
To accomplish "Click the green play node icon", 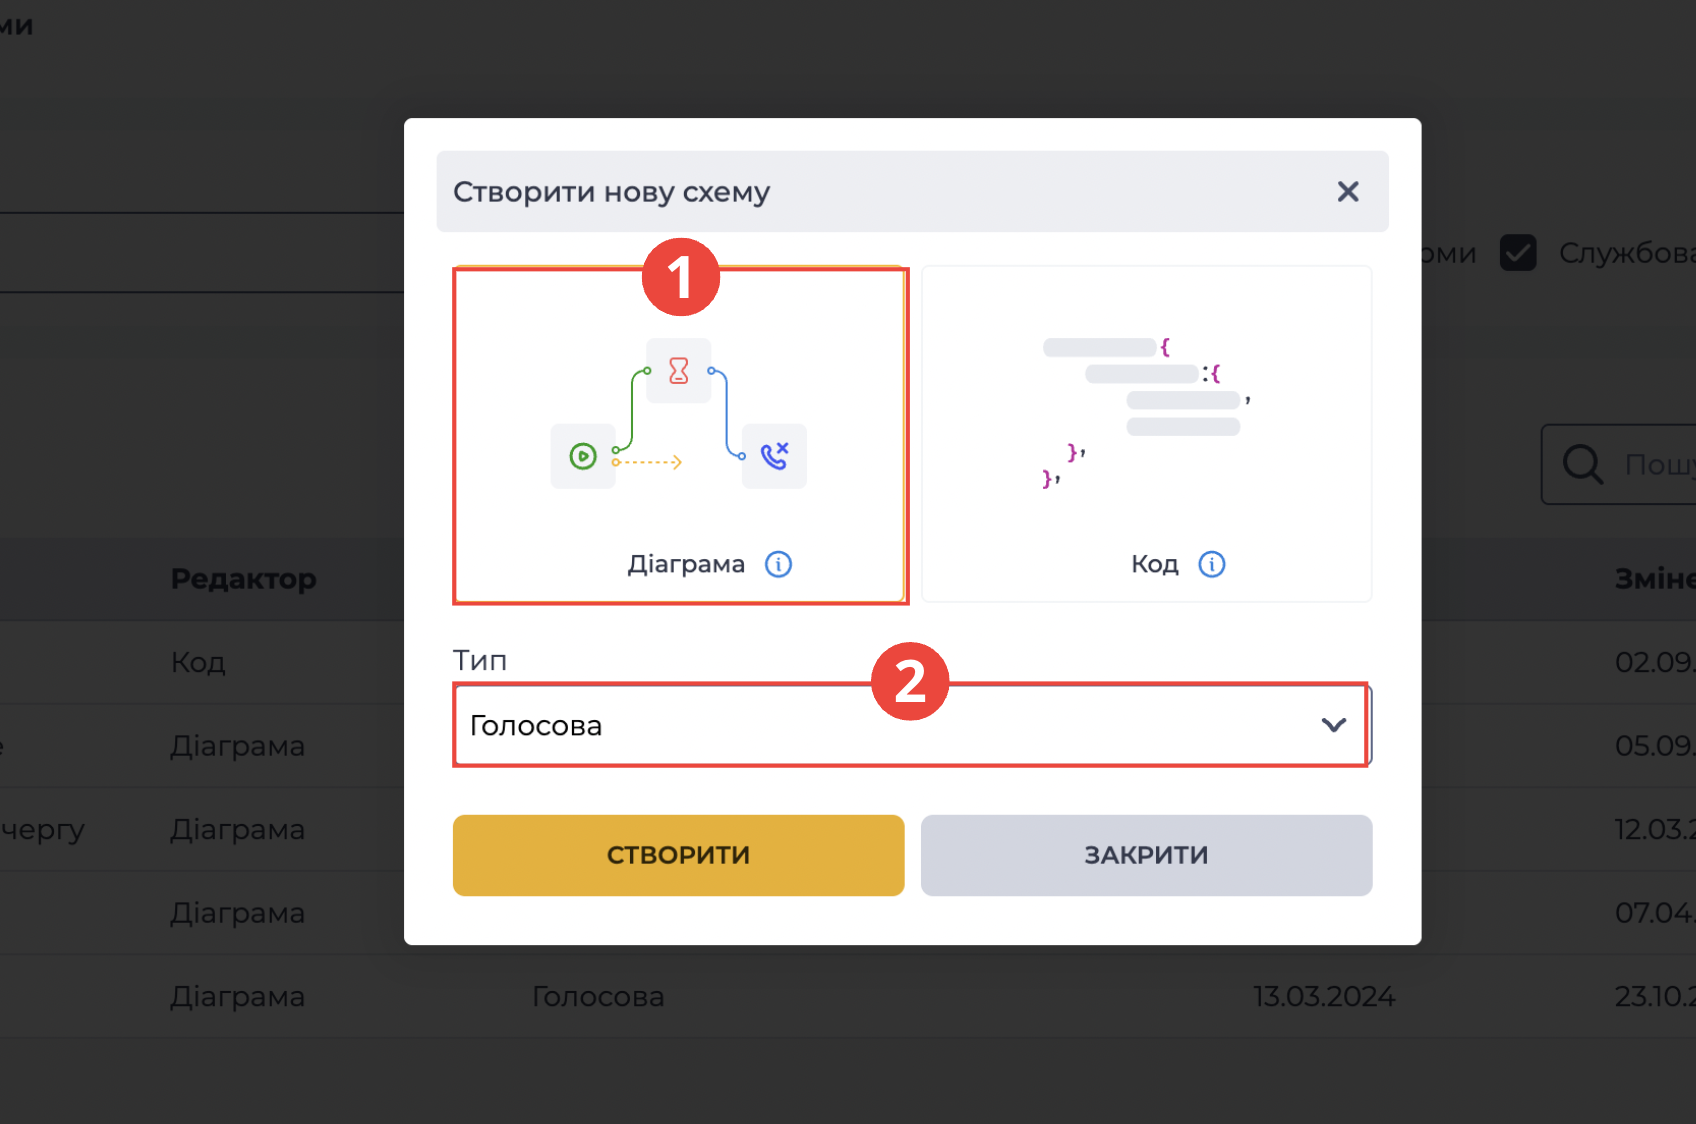I will pyautogui.click(x=583, y=456).
